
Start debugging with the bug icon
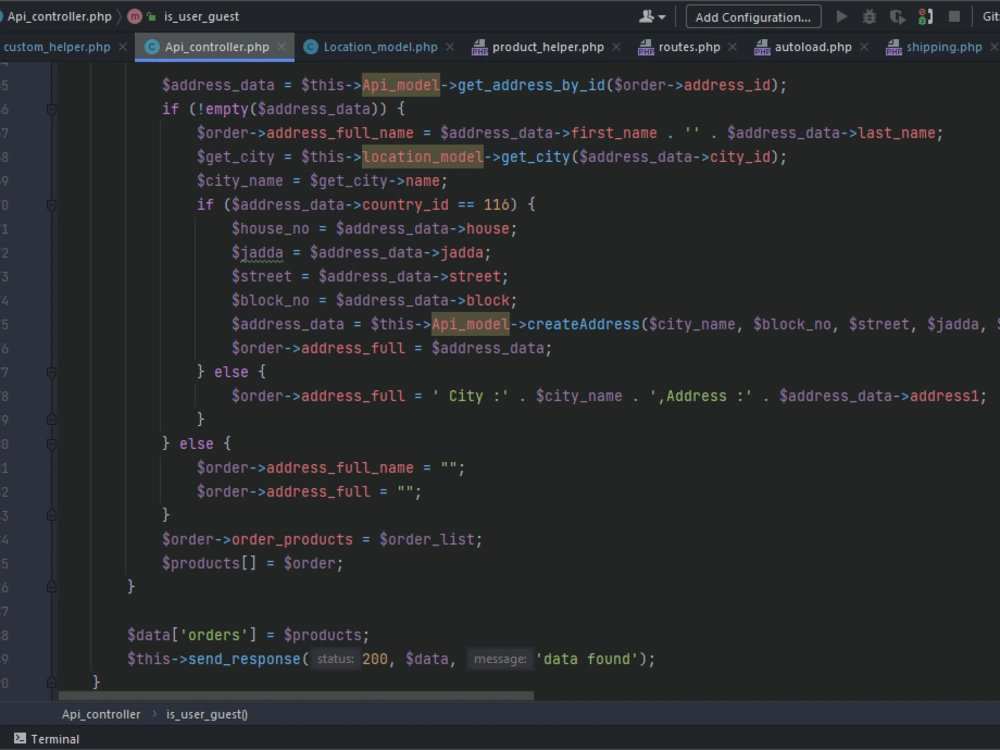pos(869,17)
